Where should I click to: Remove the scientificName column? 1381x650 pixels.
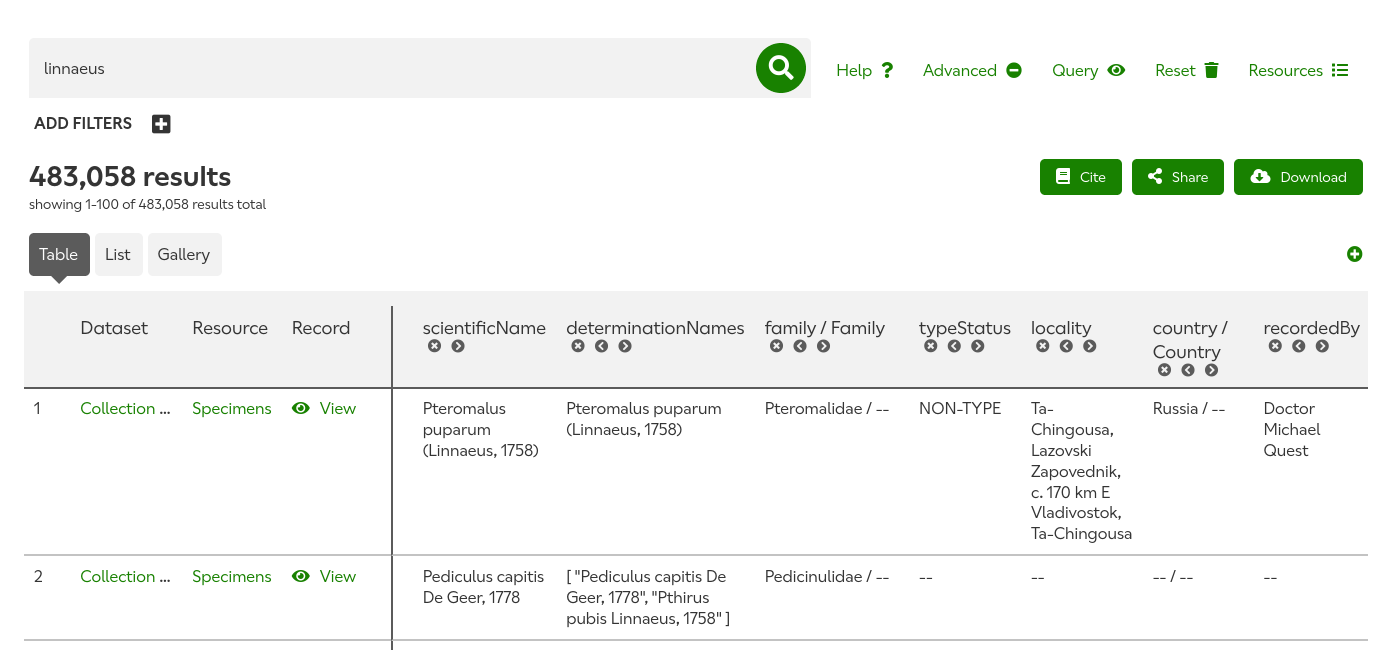434,346
